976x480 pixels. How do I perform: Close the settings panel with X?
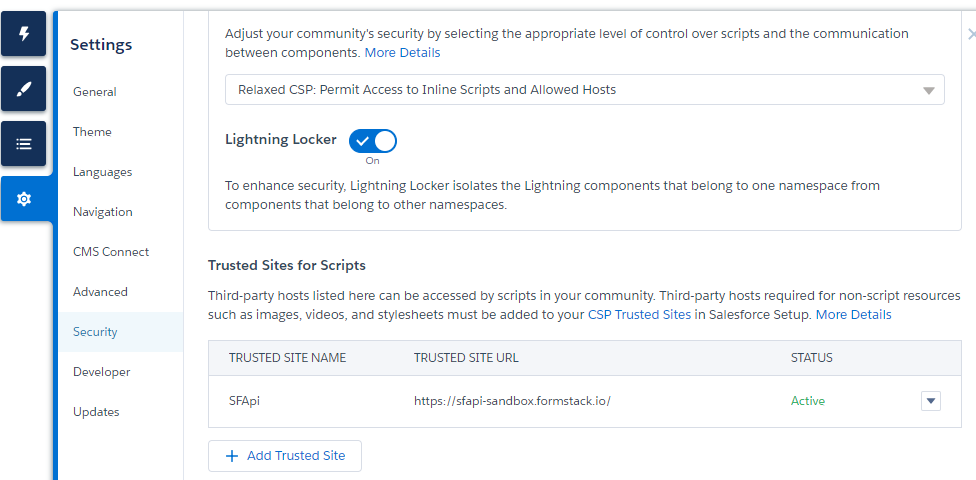971,34
